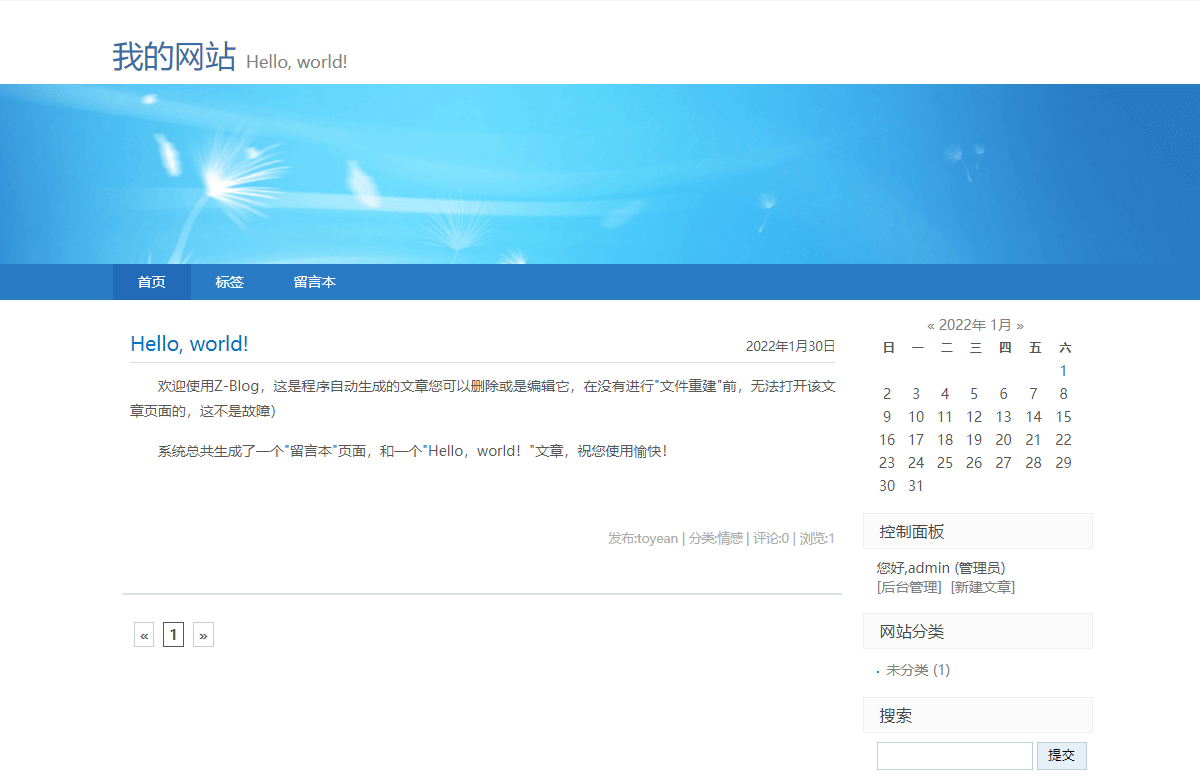Open the 留言本 navigation tab
The image size is (1200, 776).
click(315, 282)
